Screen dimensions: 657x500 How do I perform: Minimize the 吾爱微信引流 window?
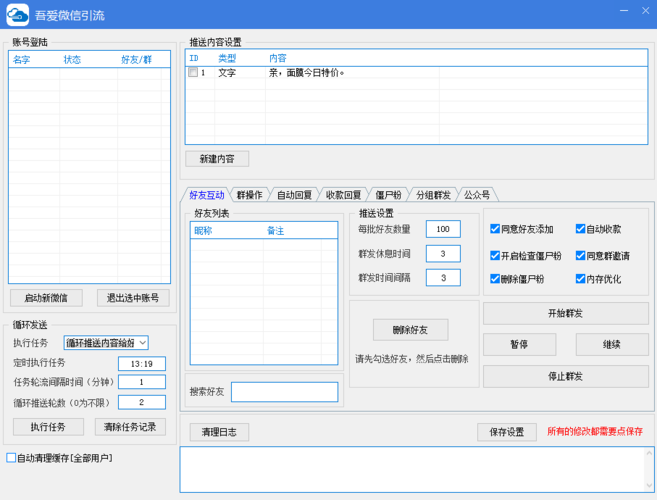(x=624, y=10)
